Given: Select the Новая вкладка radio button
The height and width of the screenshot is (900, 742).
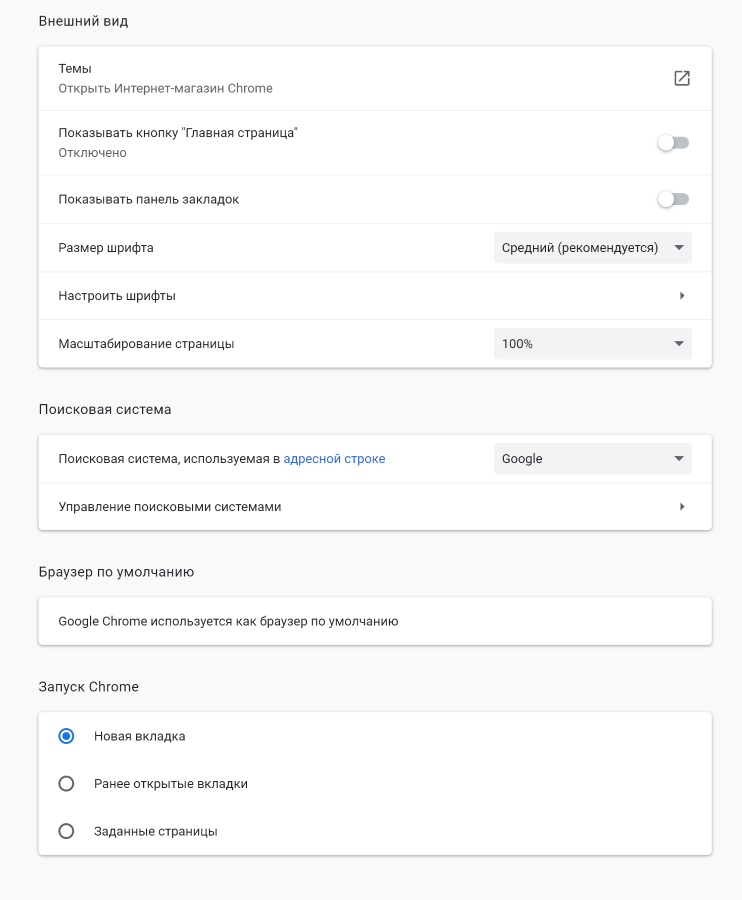Looking at the screenshot, I should pyautogui.click(x=66, y=736).
